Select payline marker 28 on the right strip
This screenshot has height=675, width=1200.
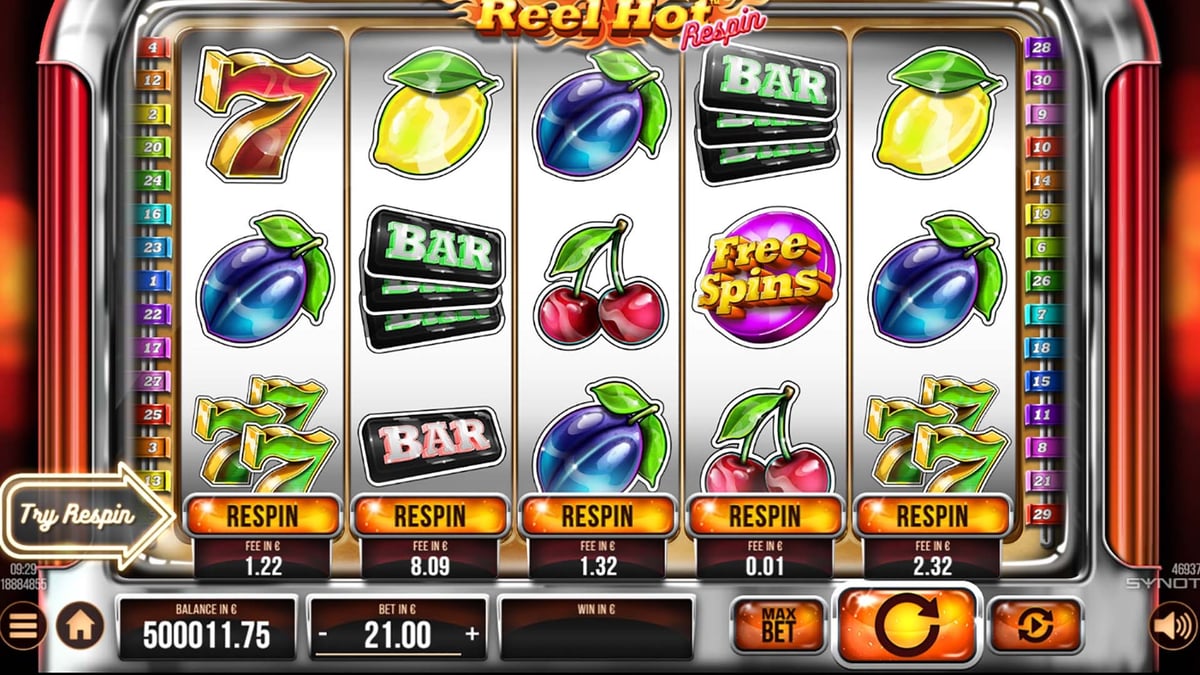point(1042,48)
